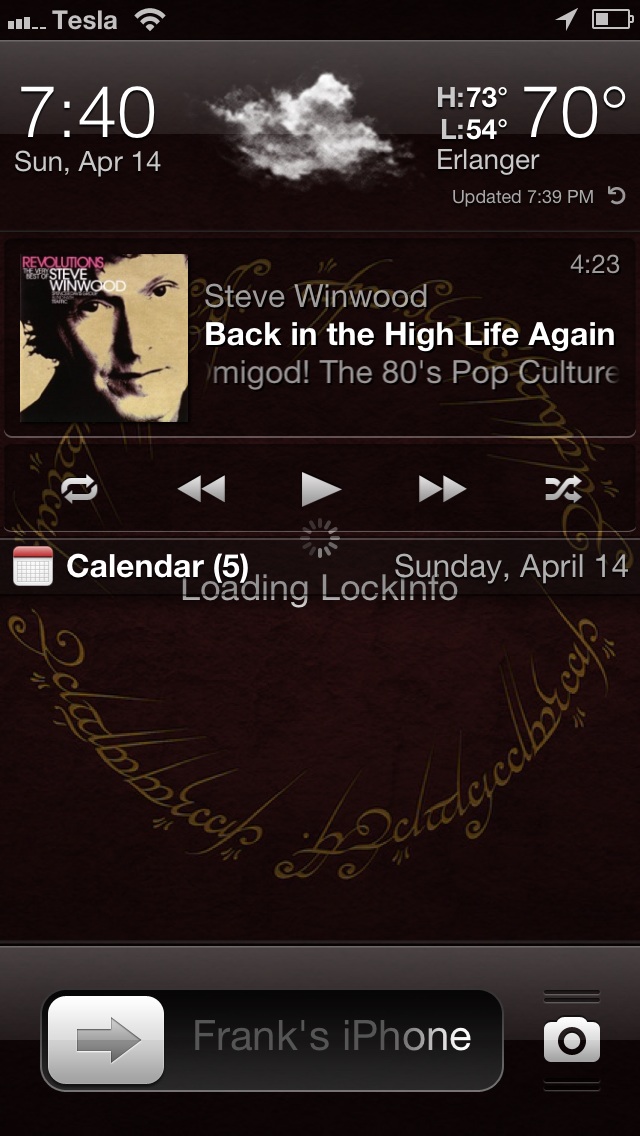
Task: Tap the 7:40 clock display
Action: tap(87, 112)
